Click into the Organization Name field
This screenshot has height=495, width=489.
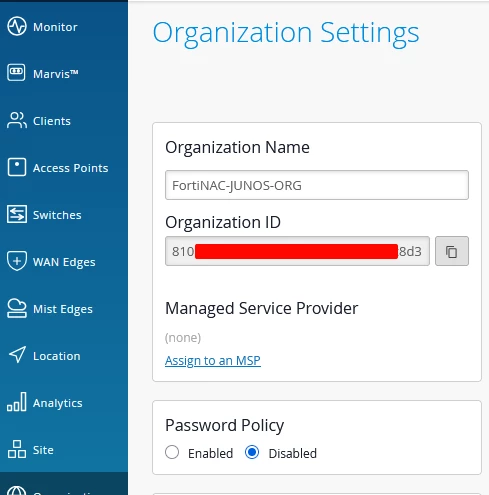317,185
